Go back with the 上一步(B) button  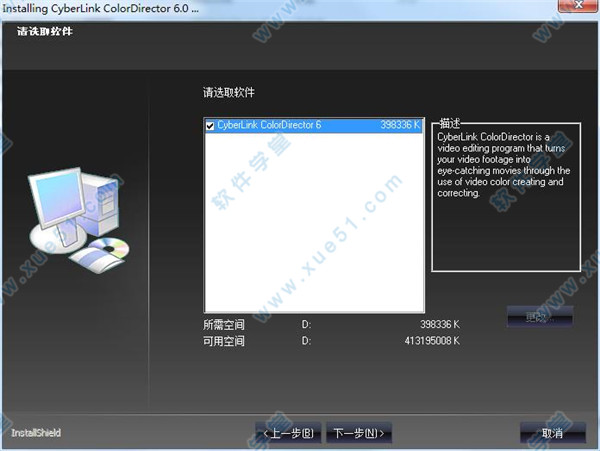click(x=288, y=433)
